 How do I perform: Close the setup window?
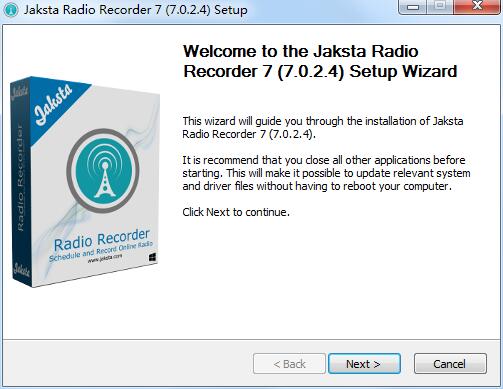tap(477, 6)
